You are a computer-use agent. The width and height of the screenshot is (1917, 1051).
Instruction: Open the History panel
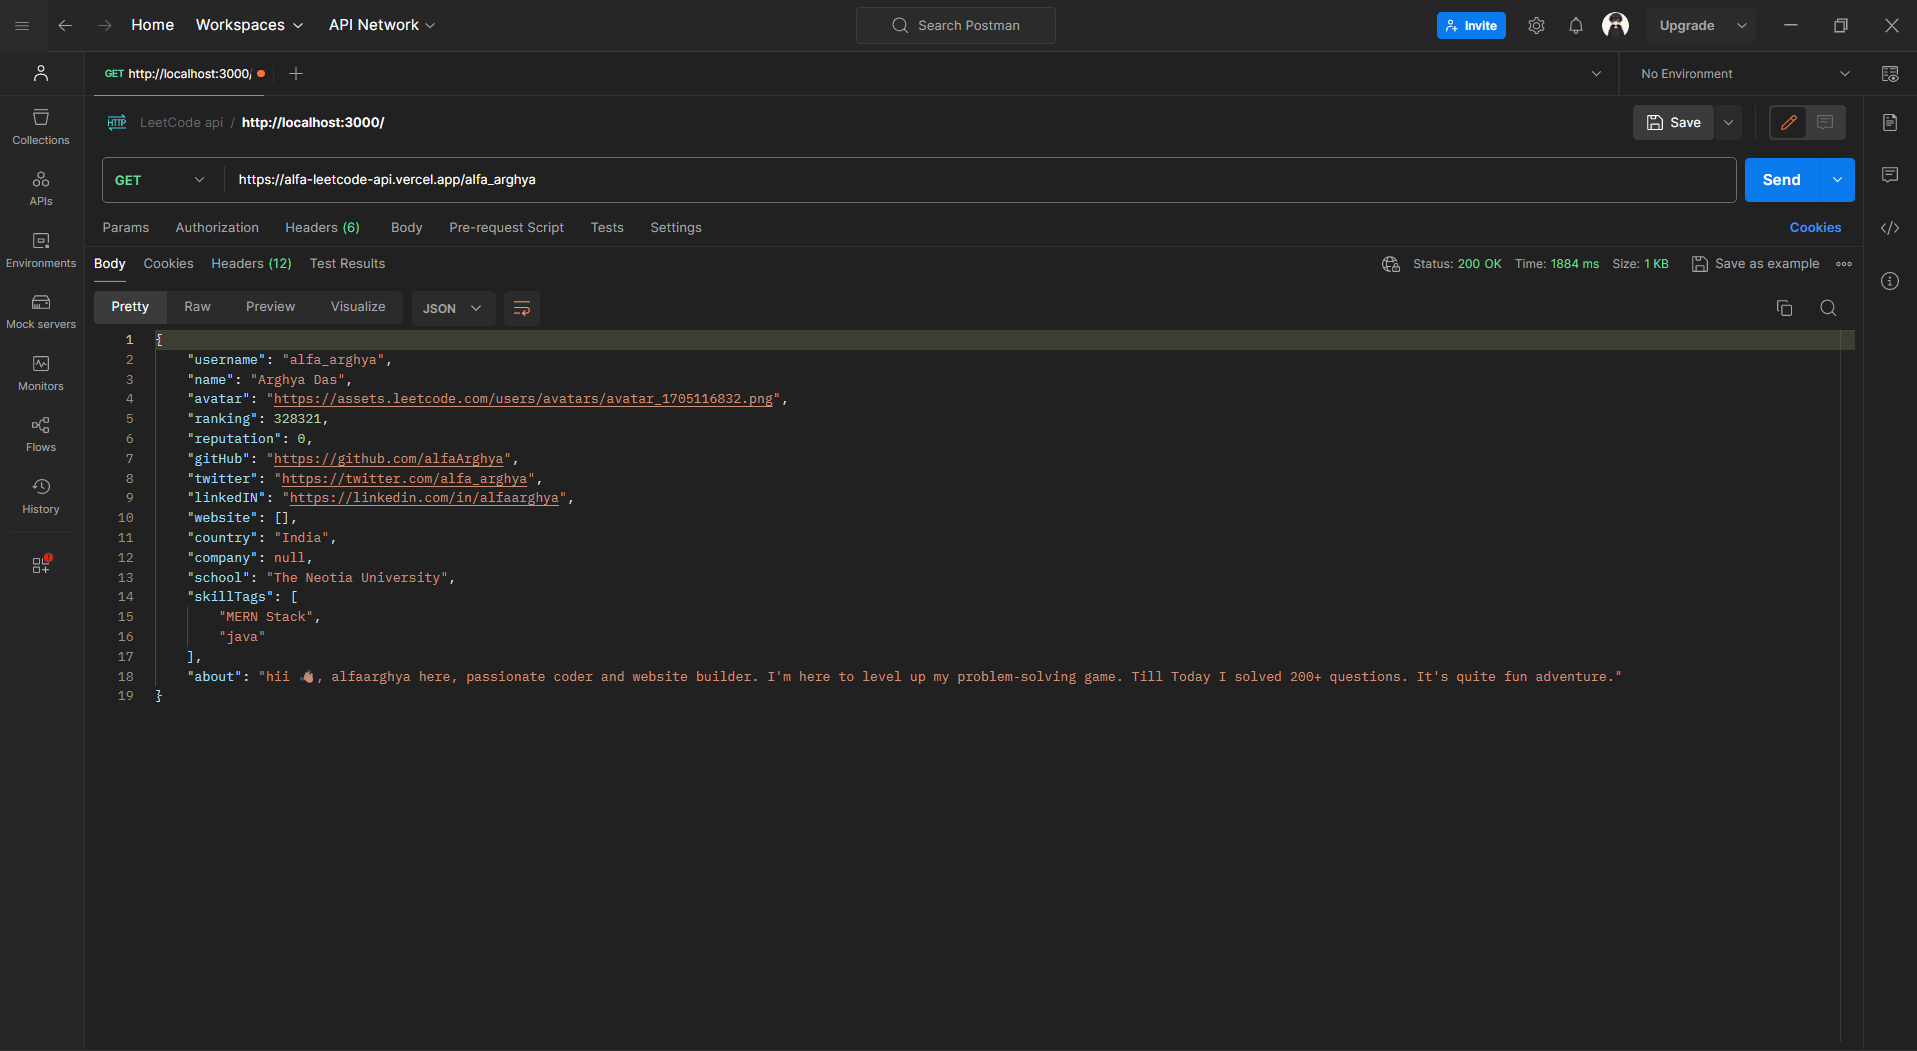pos(41,496)
